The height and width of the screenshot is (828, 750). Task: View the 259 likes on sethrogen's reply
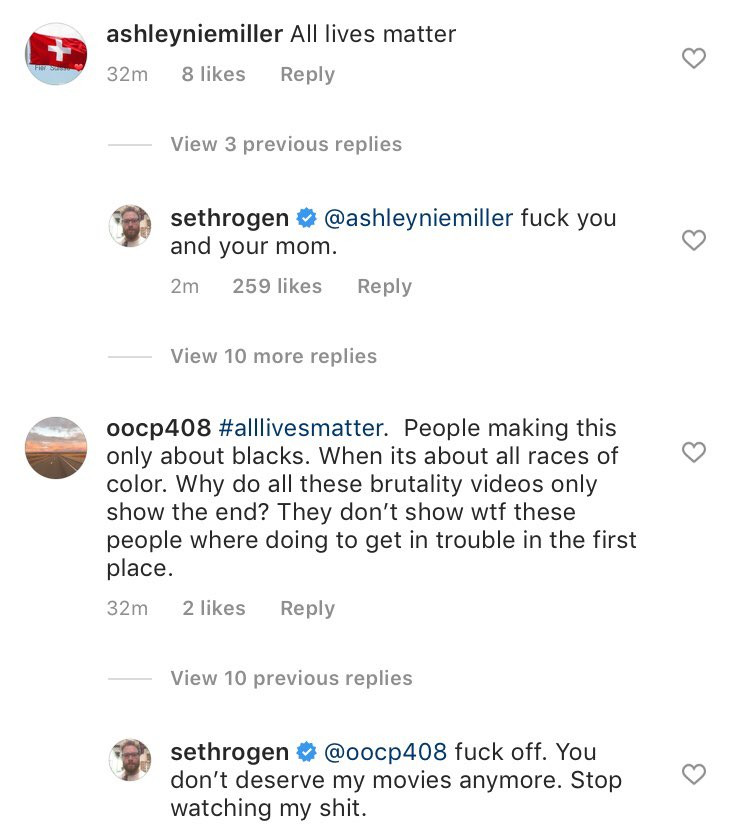pyautogui.click(x=277, y=286)
